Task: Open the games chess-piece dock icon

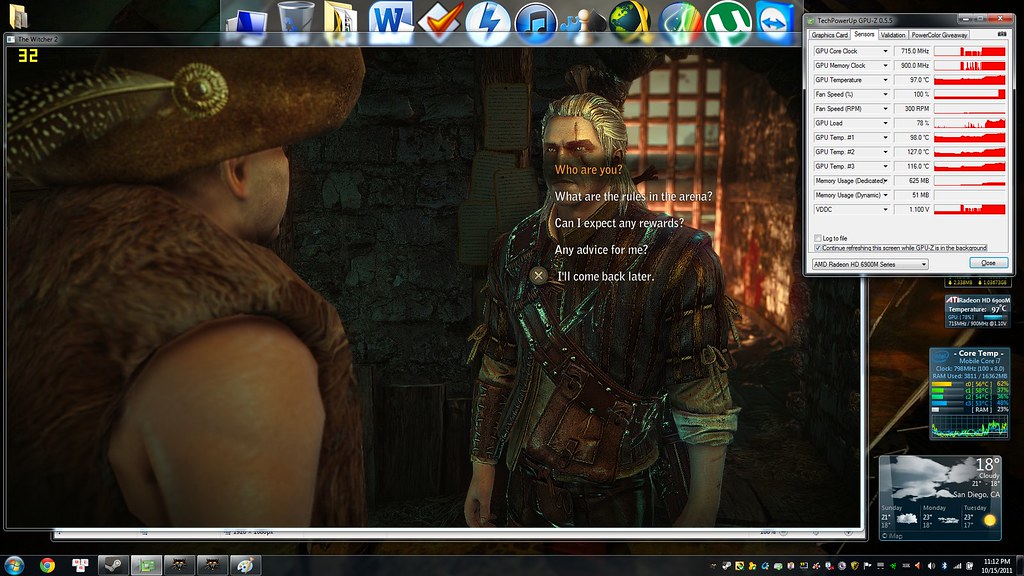Action: tap(583, 25)
